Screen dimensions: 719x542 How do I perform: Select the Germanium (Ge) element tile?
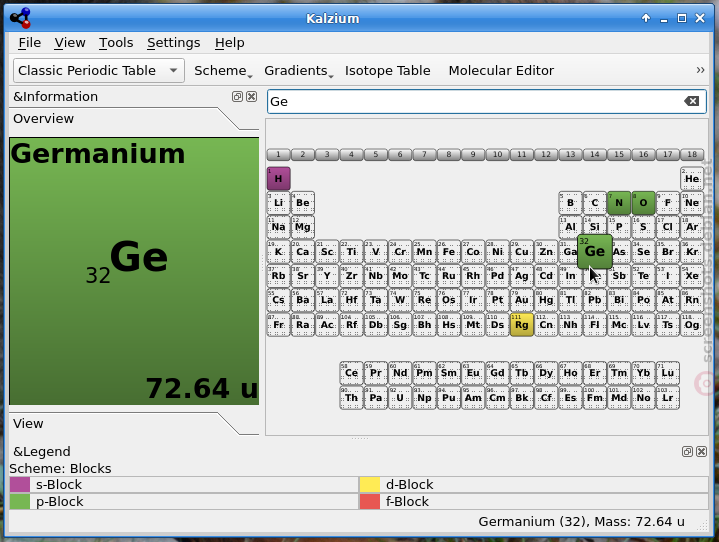594,251
